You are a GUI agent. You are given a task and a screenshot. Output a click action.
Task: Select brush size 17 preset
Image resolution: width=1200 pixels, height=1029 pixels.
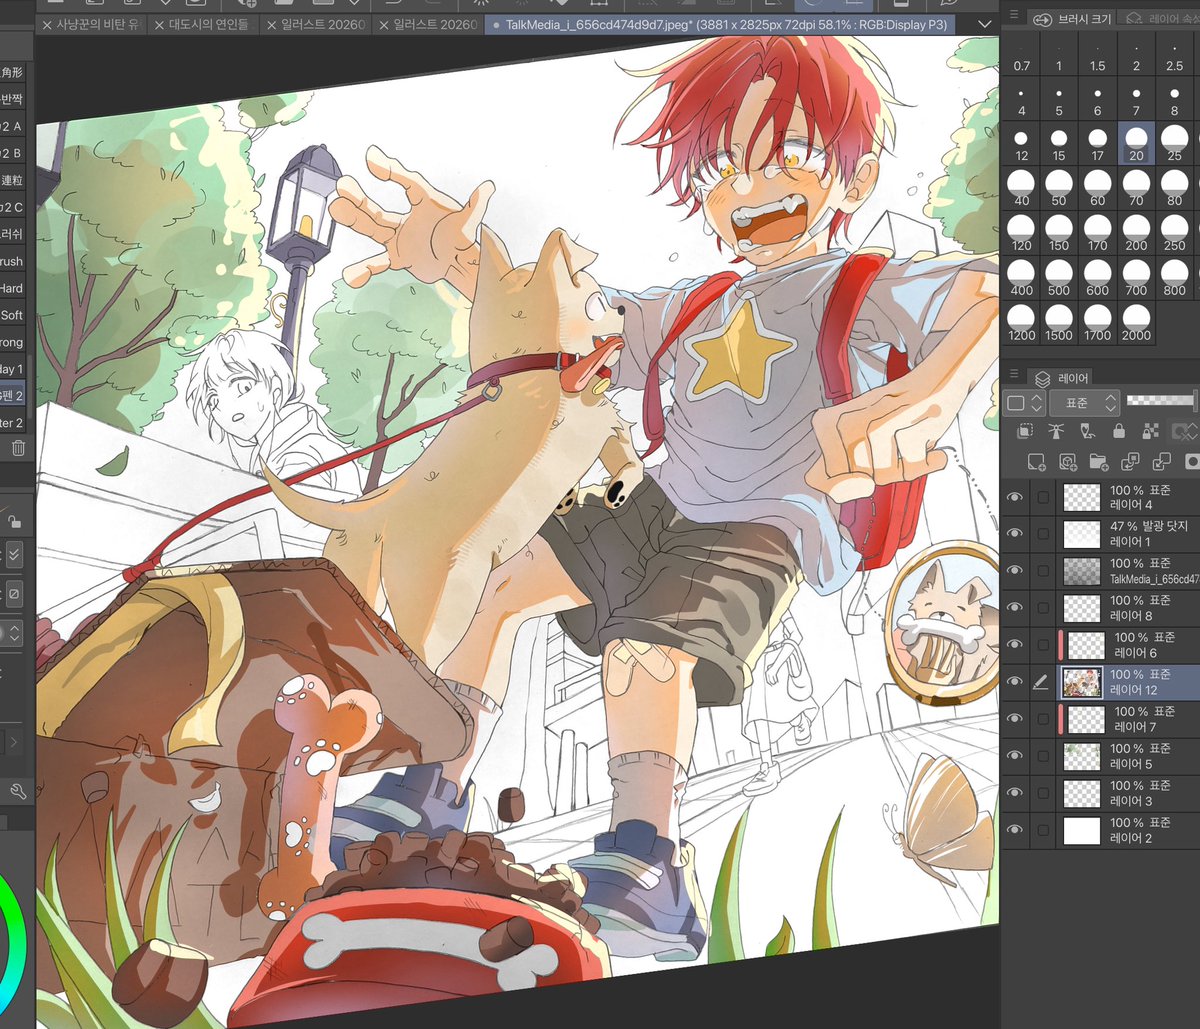[1098, 145]
